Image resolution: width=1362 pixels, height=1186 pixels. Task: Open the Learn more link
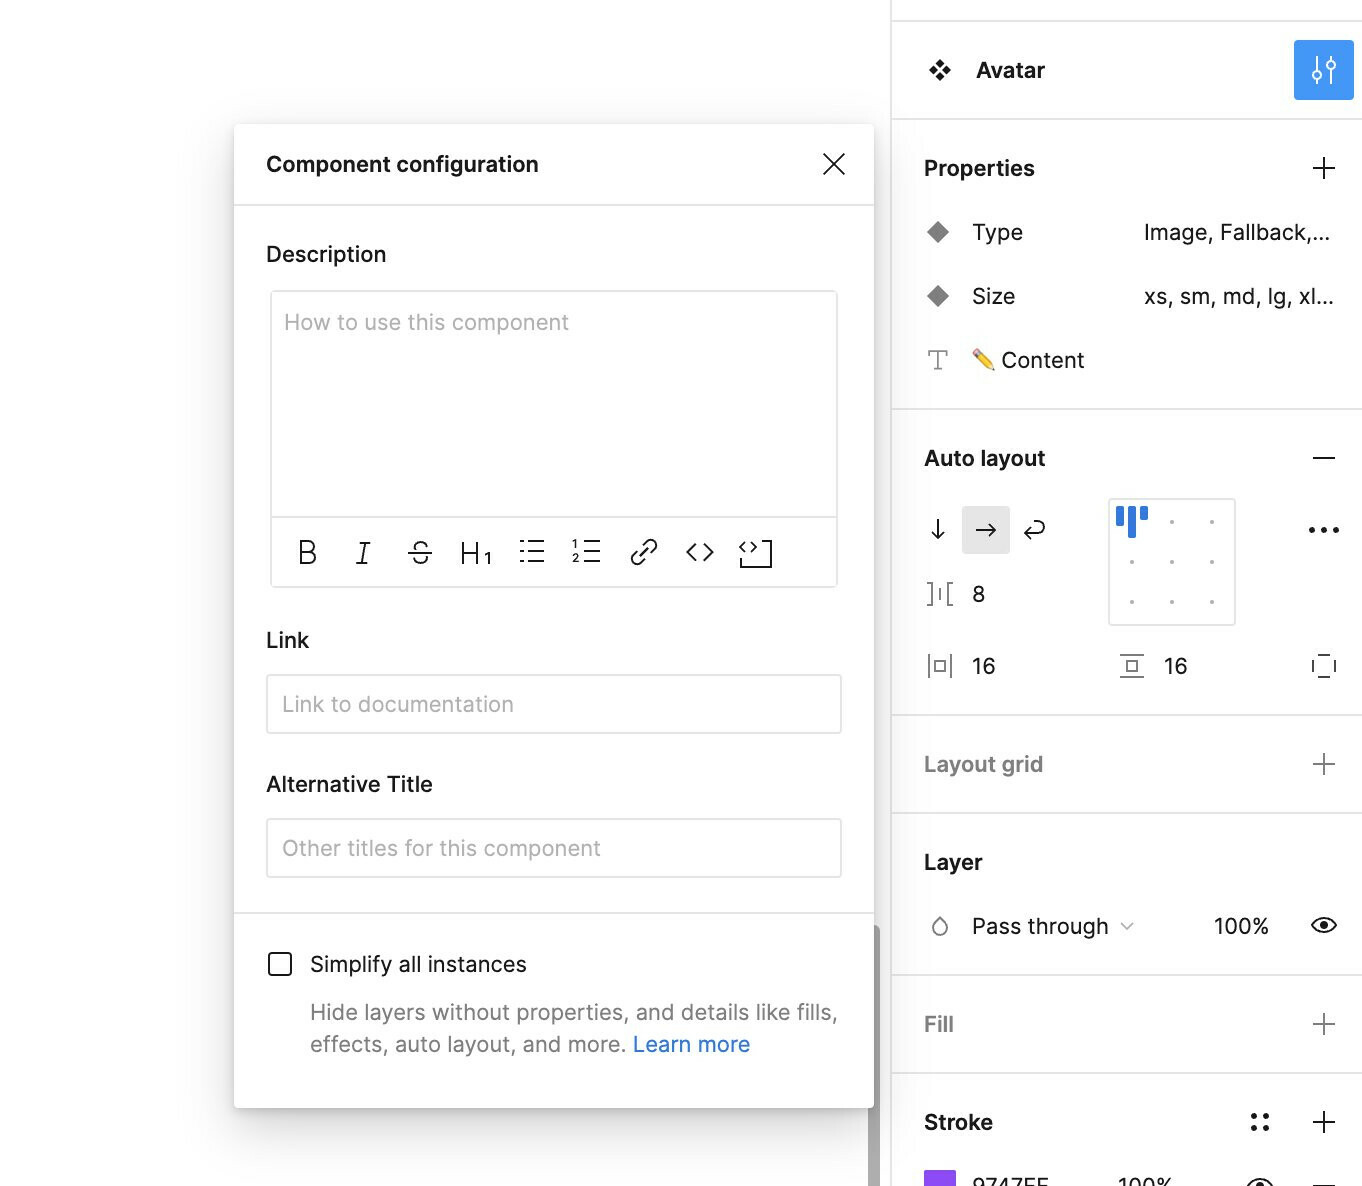tap(691, 1044)
